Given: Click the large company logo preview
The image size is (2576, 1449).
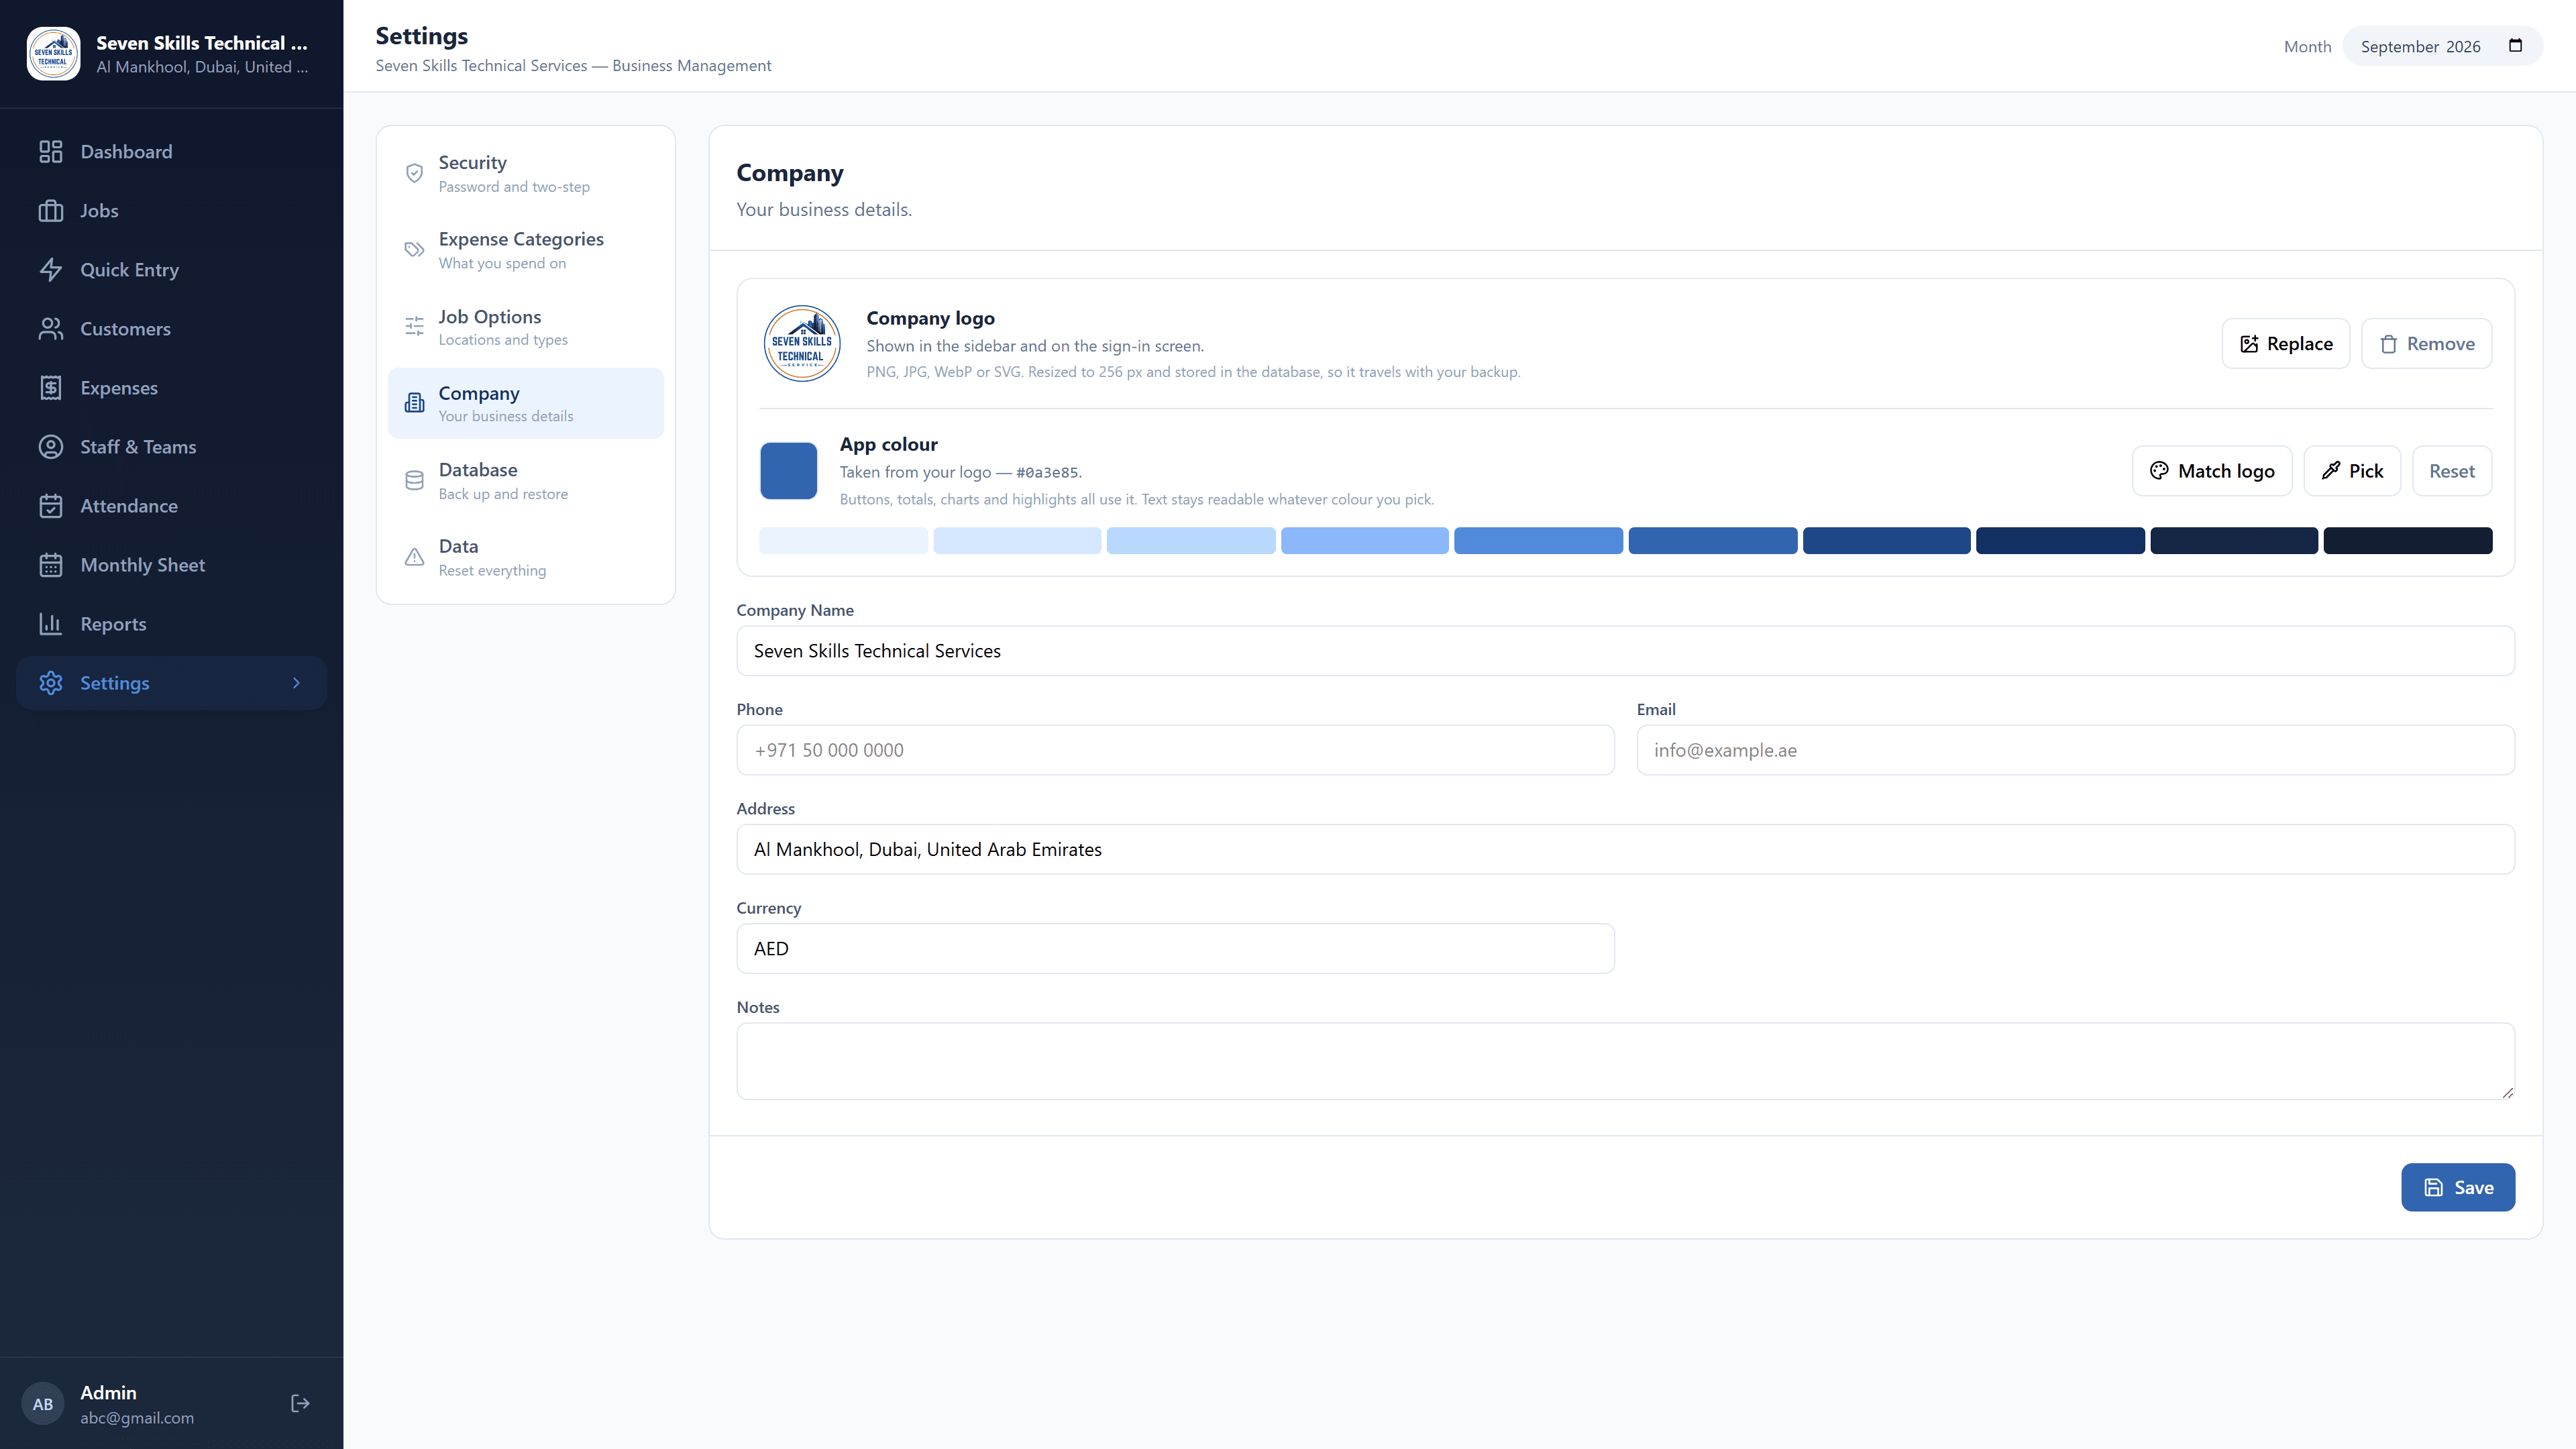Looking at the screenshot, I should (802, 344).
